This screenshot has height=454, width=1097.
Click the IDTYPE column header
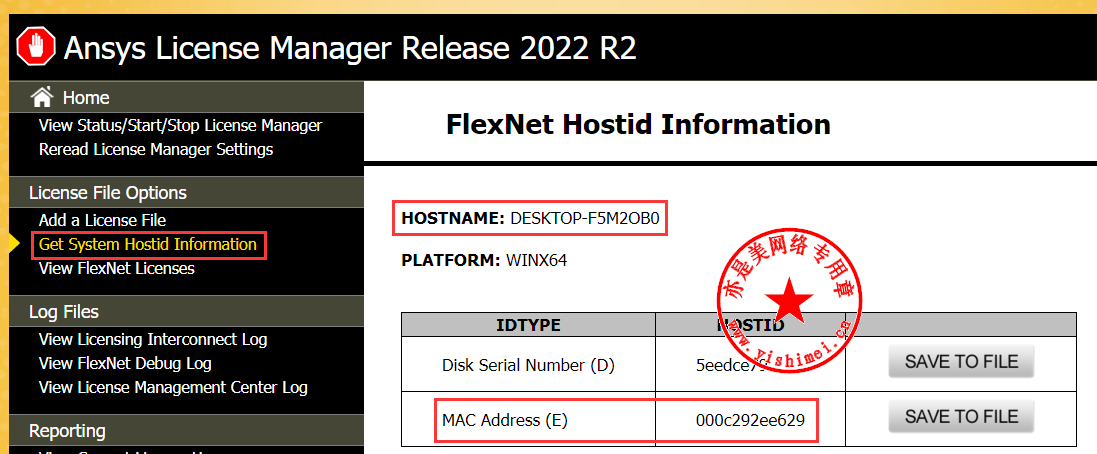[528, 325]
